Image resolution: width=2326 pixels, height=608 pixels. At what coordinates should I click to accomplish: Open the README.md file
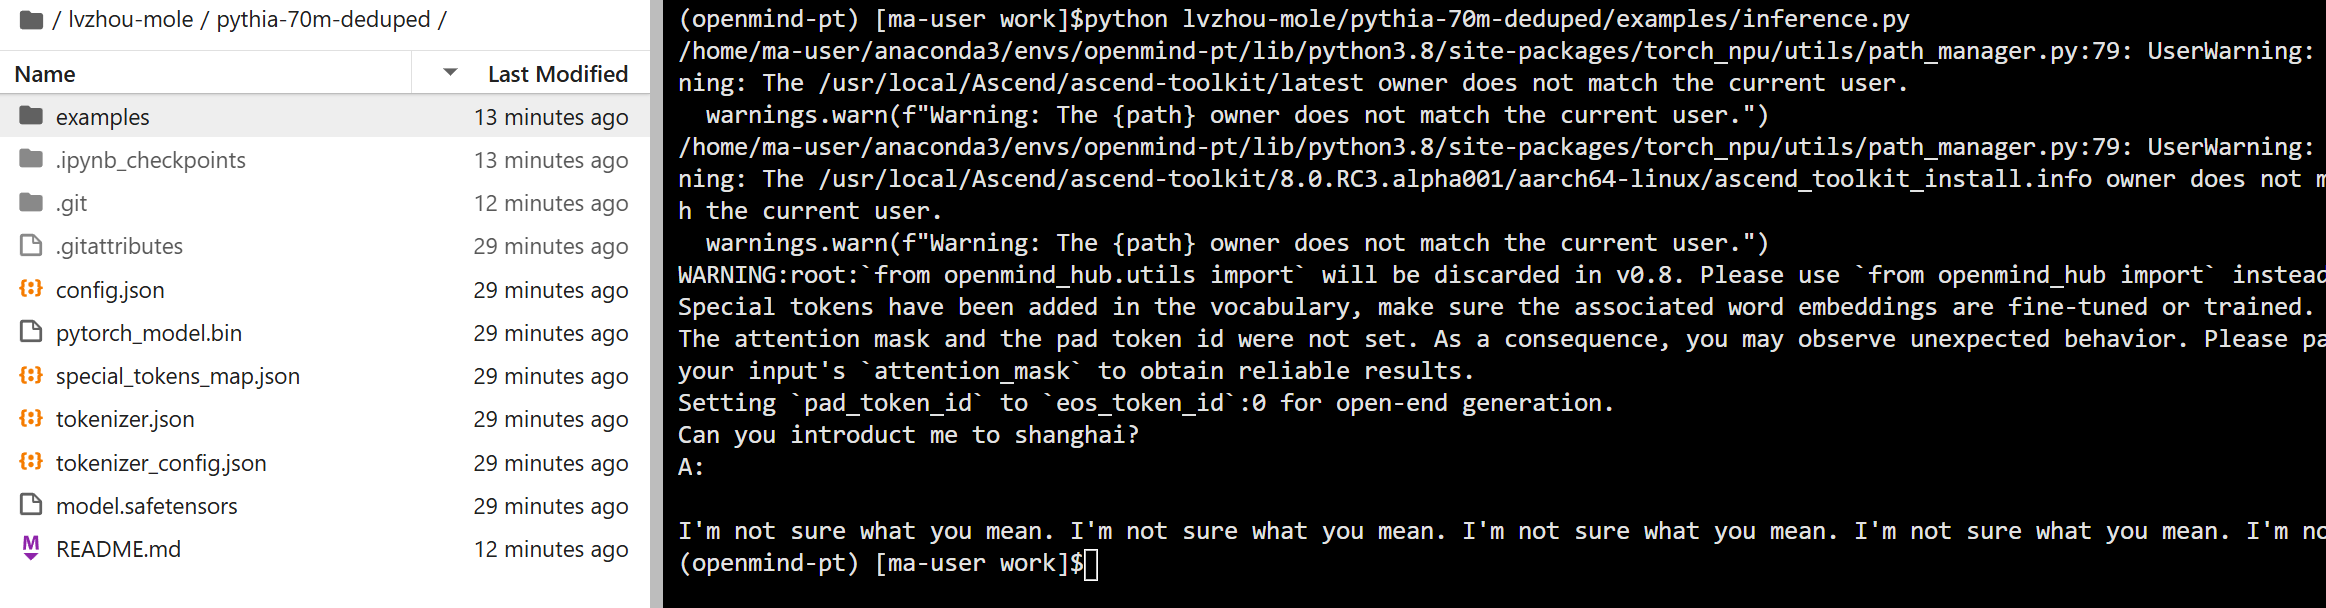point(117,548)
